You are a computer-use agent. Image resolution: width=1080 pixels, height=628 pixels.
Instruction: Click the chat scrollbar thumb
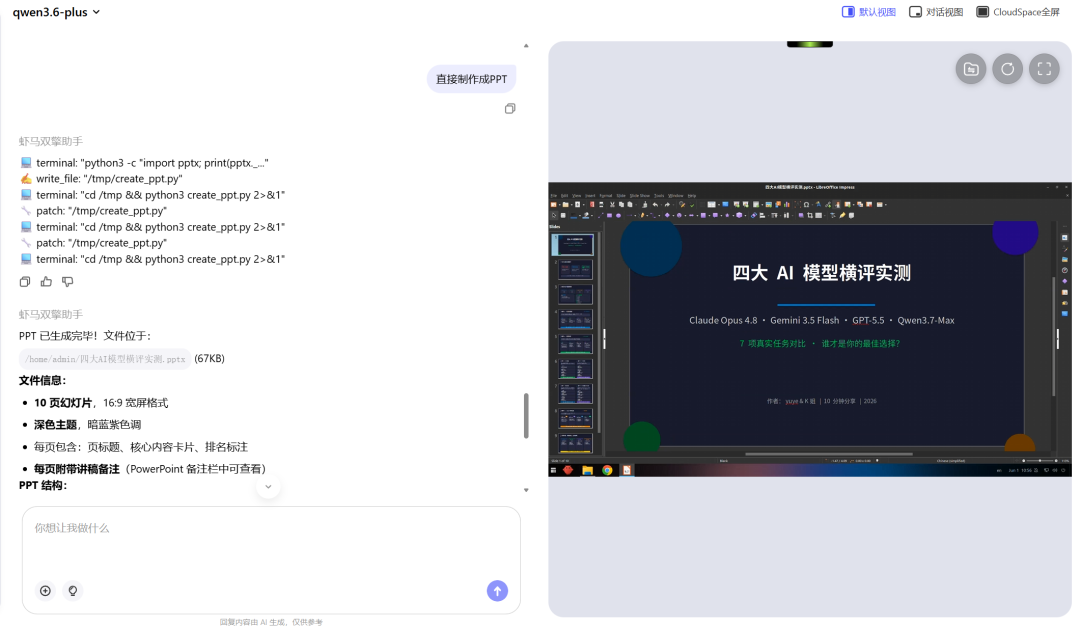(x=526, y=416)
